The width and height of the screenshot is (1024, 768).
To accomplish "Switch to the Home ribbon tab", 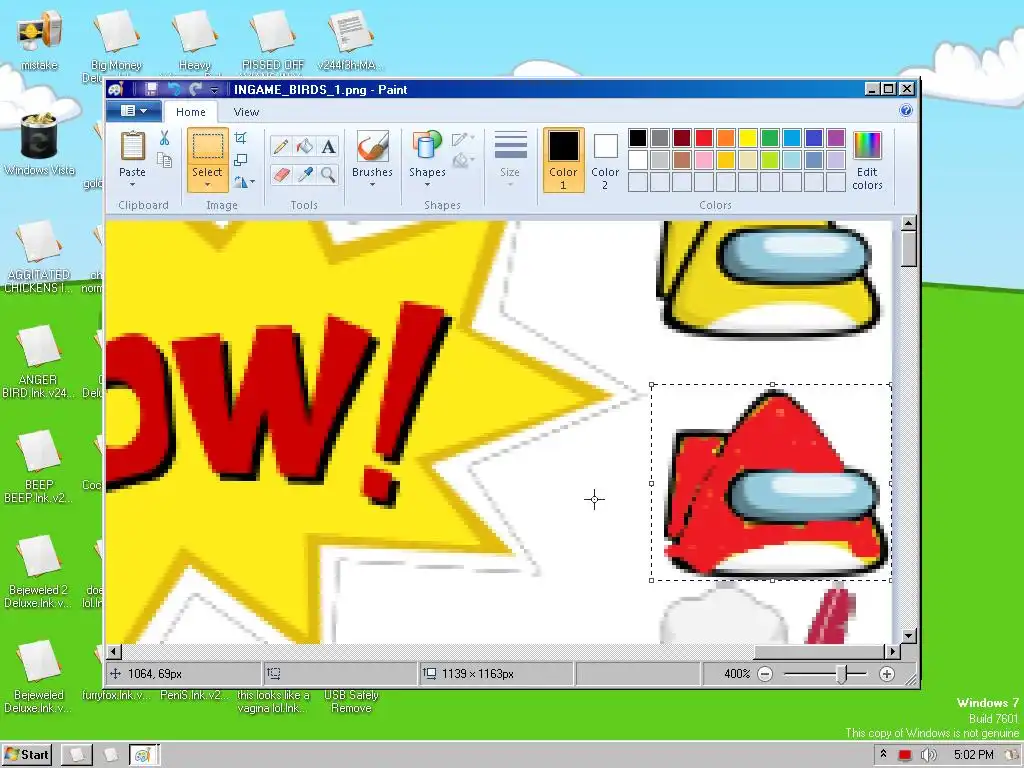I will coord(191,112).
